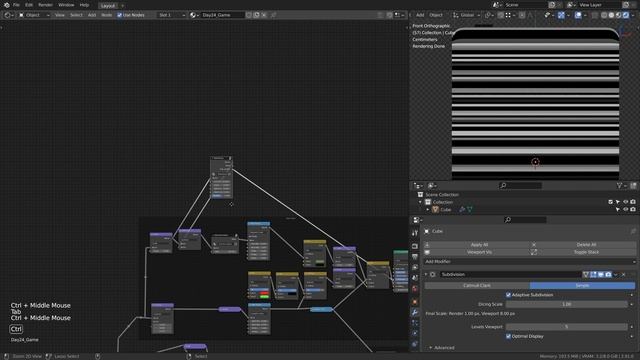
Task: Open the outliner display mode dropdown
Action: click(x=432, y=186)
